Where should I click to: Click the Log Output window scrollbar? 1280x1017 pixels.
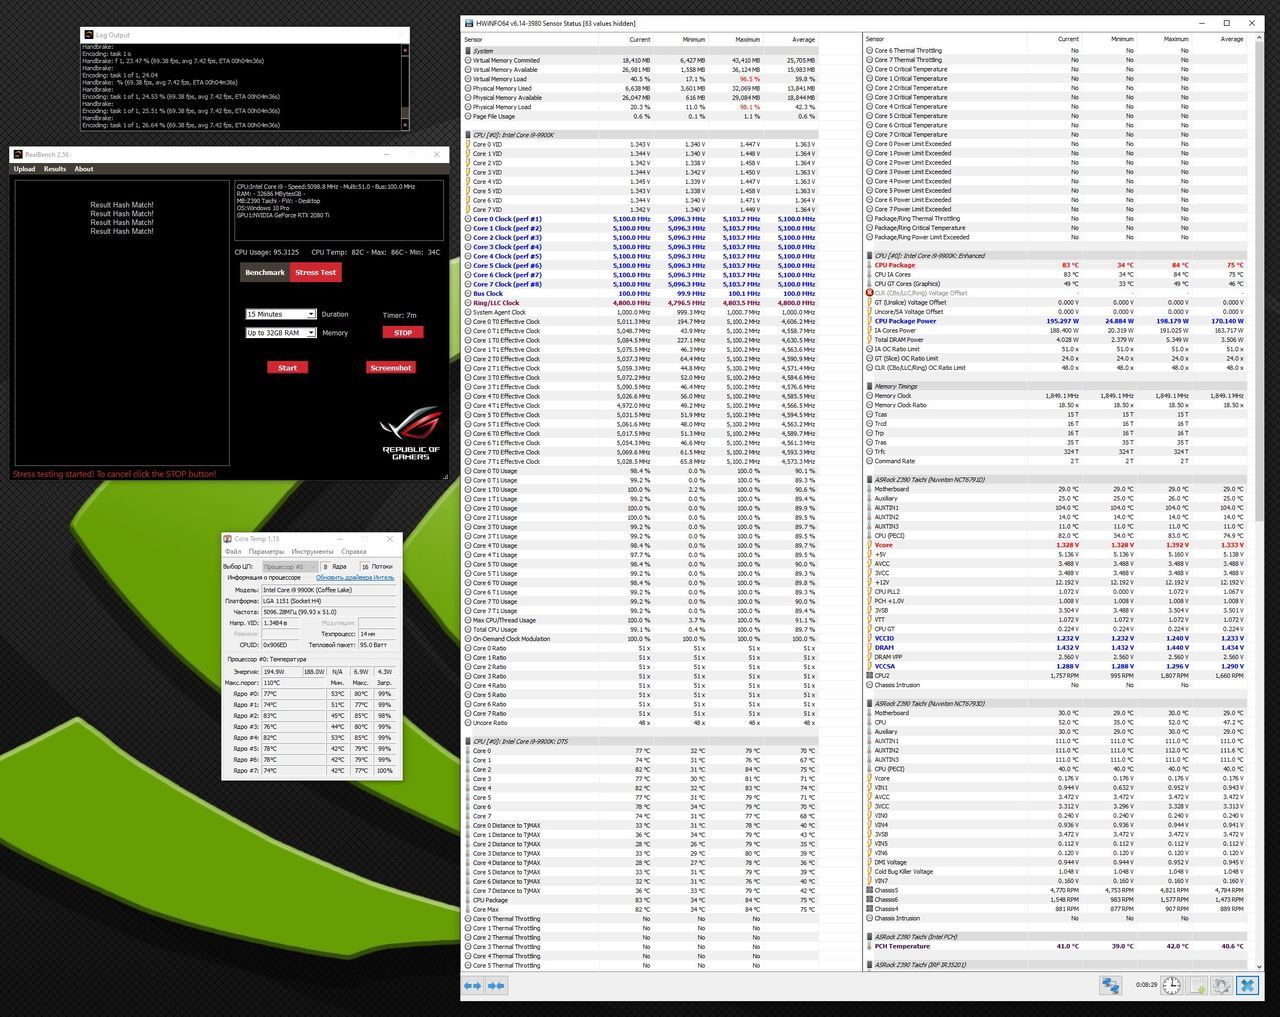point(404,85)
